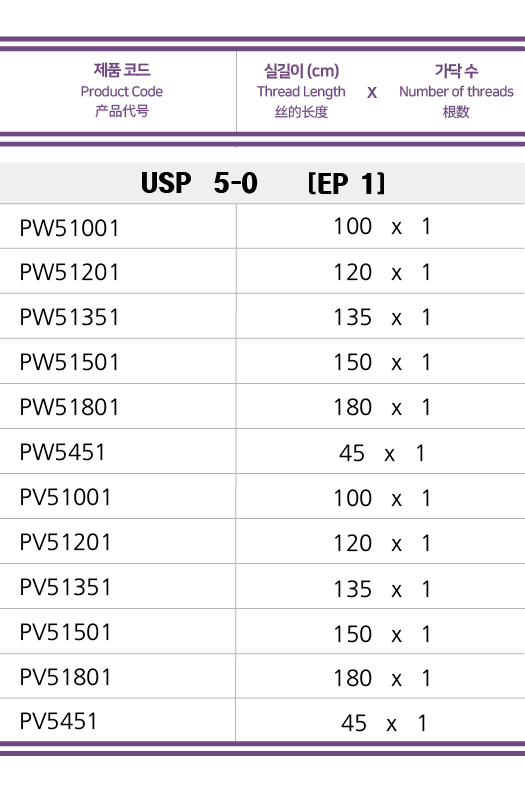The height and width of the screenshot is (800, 525).
Task: Select product code PV5451
Action: pos(58,721)
